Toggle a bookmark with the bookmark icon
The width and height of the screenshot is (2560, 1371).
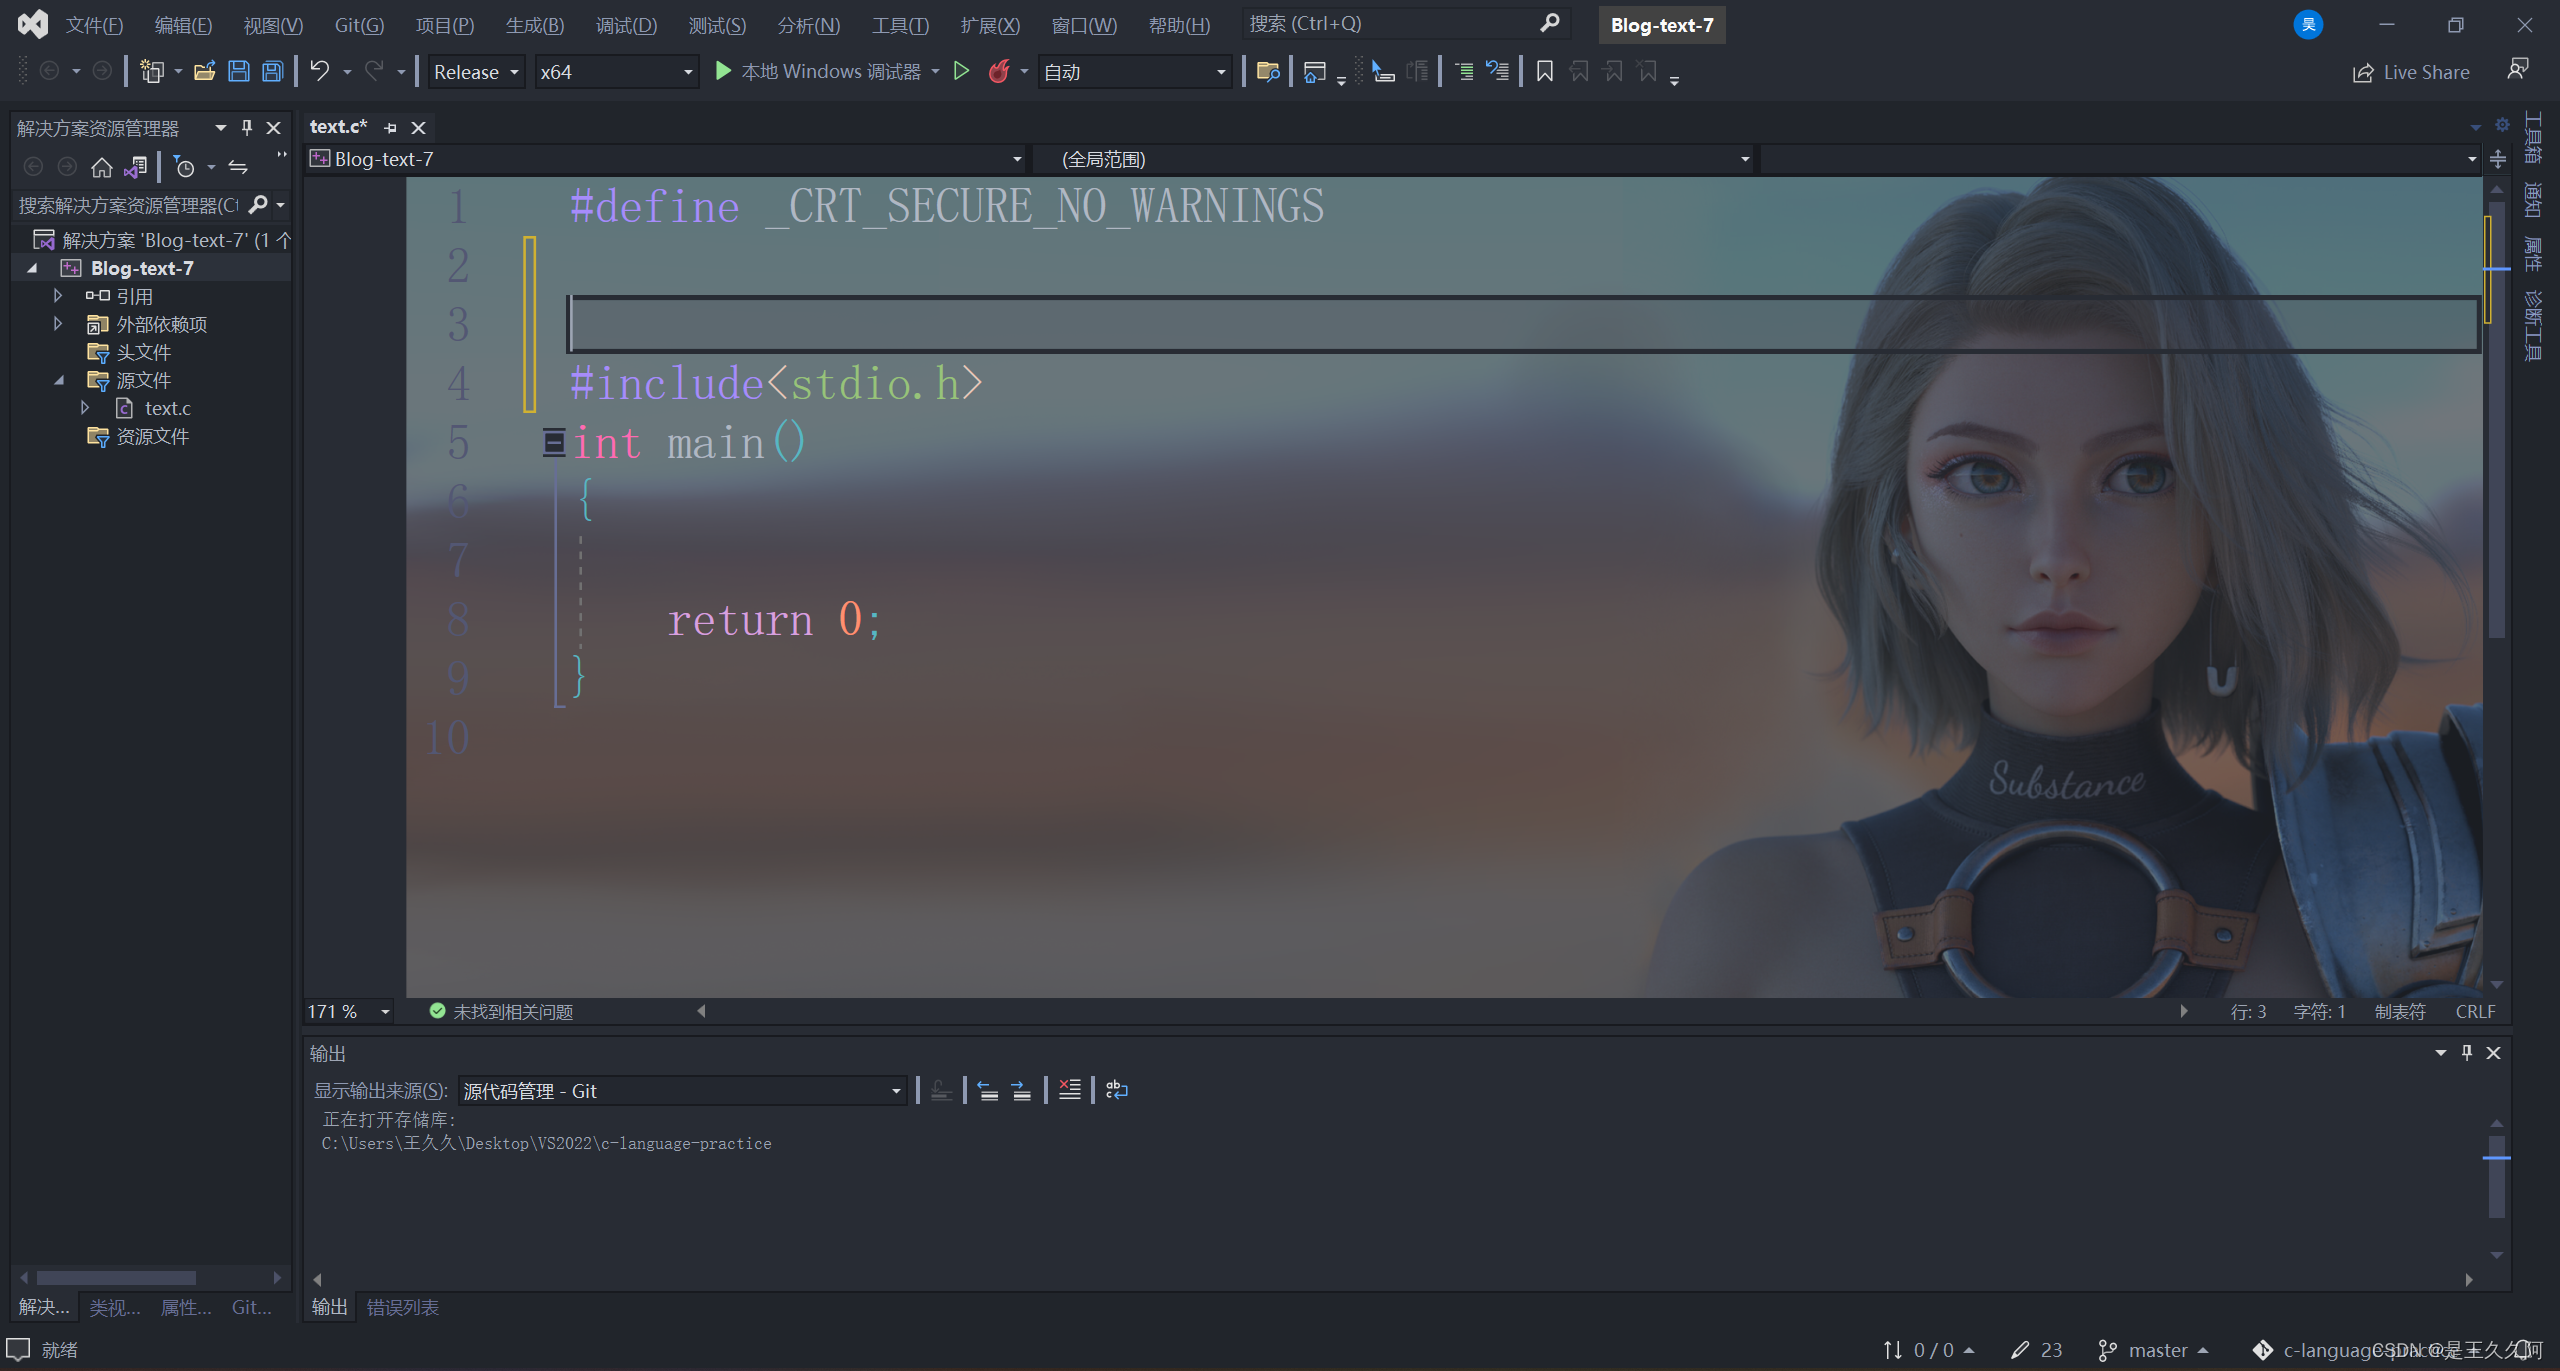(x=1544, y=71)
